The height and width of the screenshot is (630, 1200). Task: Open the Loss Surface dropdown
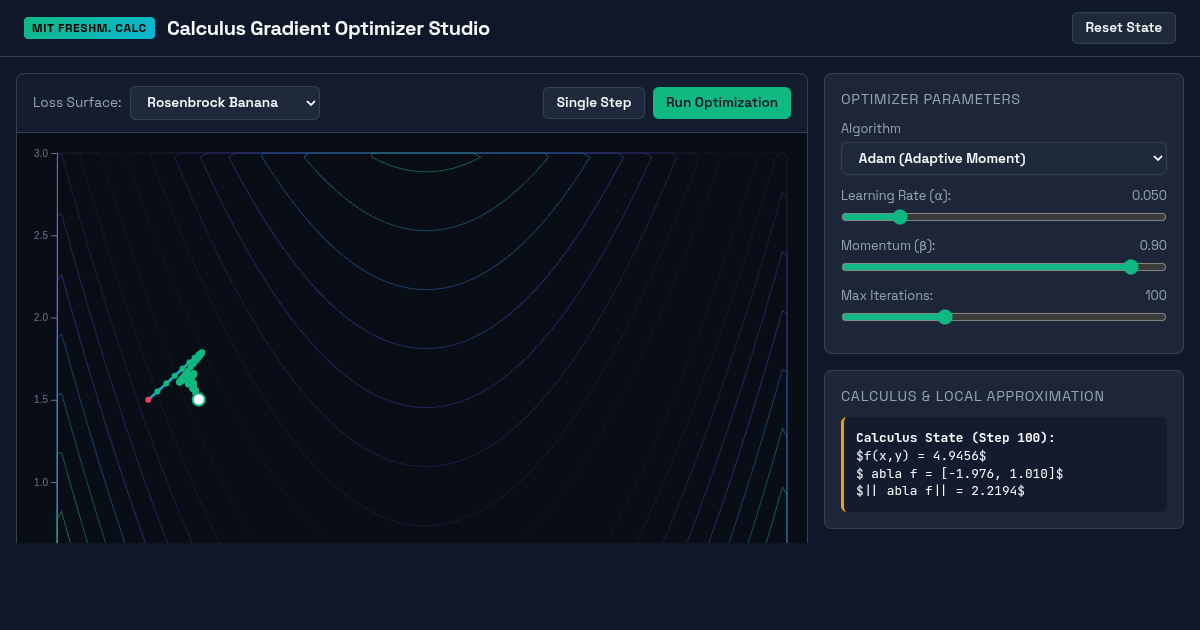pyautogui.click(x=225, y=103)
